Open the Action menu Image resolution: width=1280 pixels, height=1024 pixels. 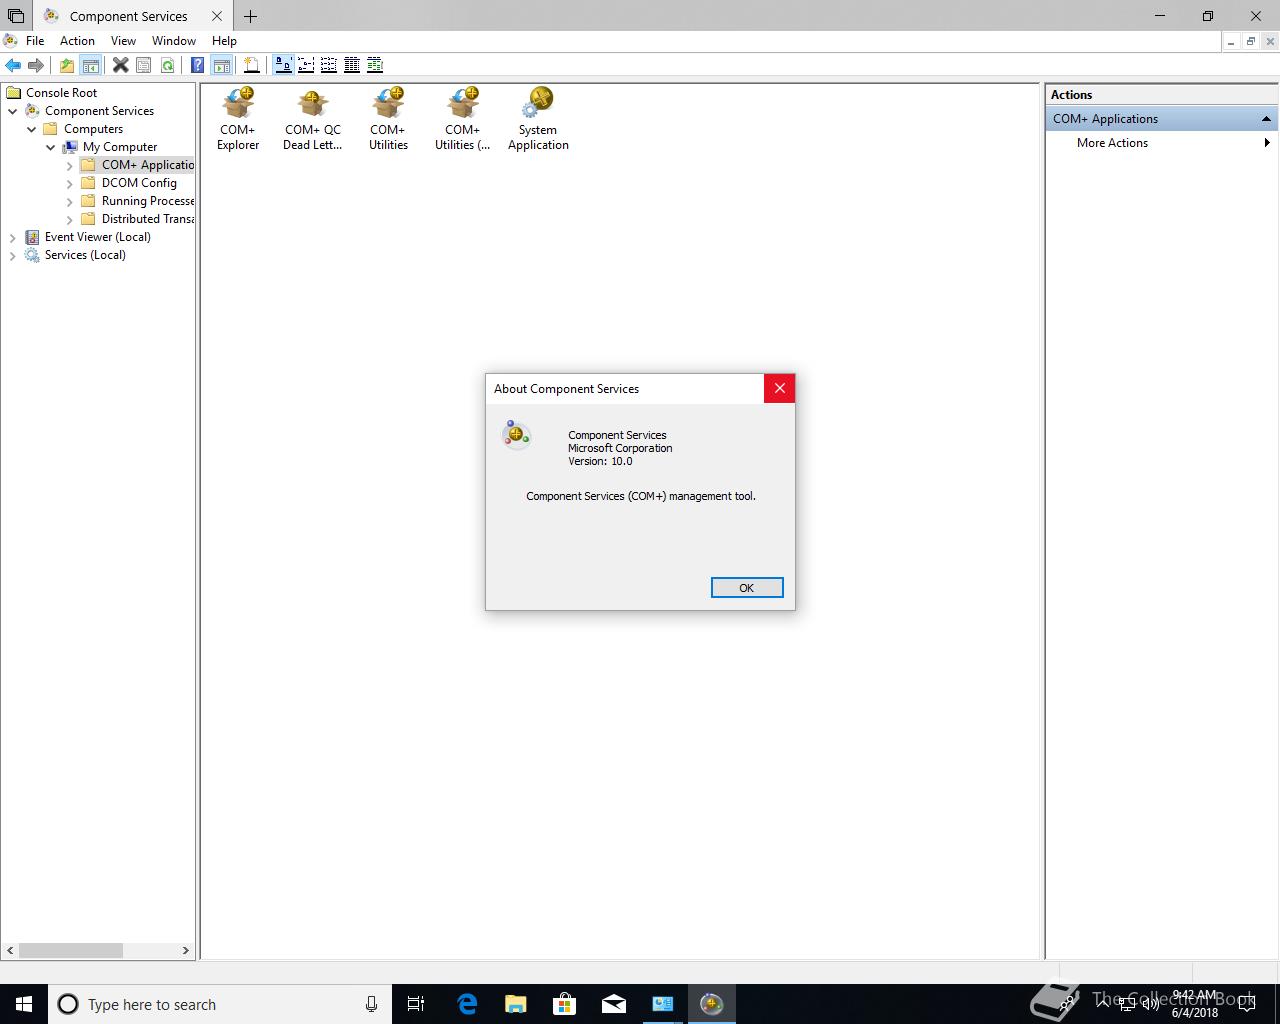[77, 41]
